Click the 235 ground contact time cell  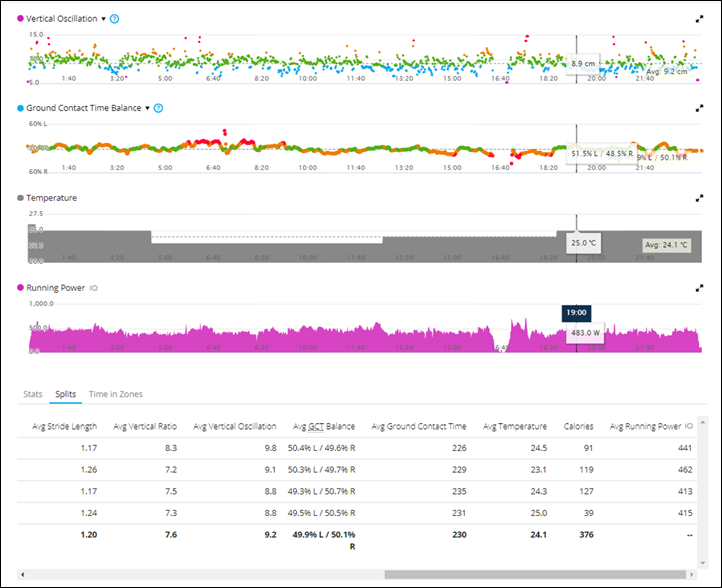[459, 491]
